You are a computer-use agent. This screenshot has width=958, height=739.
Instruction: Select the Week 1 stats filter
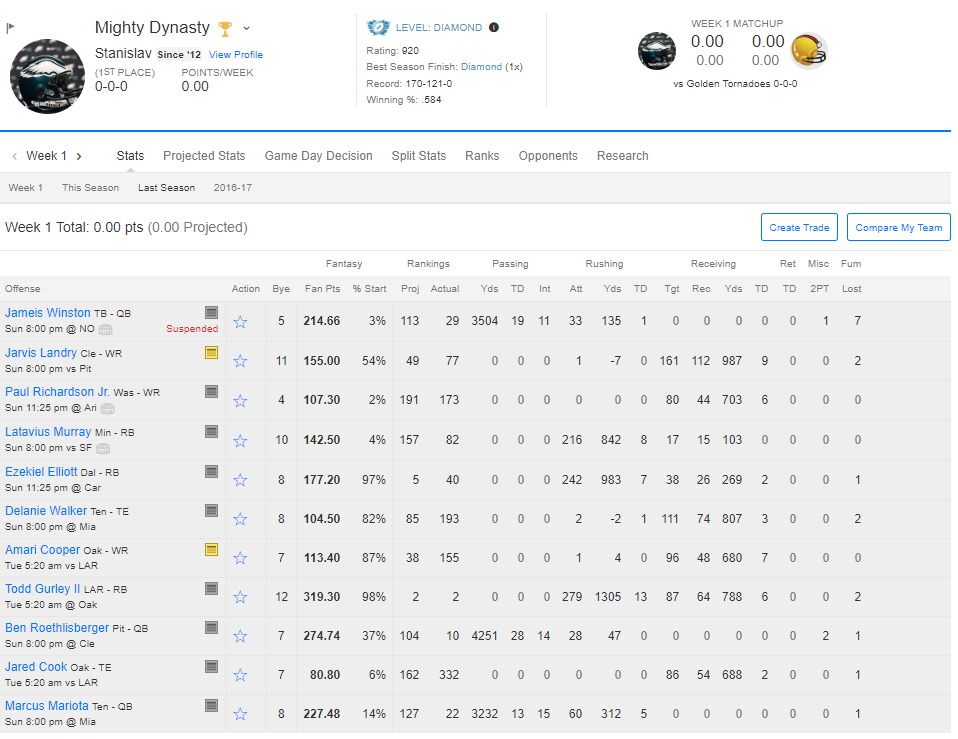(26, 187)
